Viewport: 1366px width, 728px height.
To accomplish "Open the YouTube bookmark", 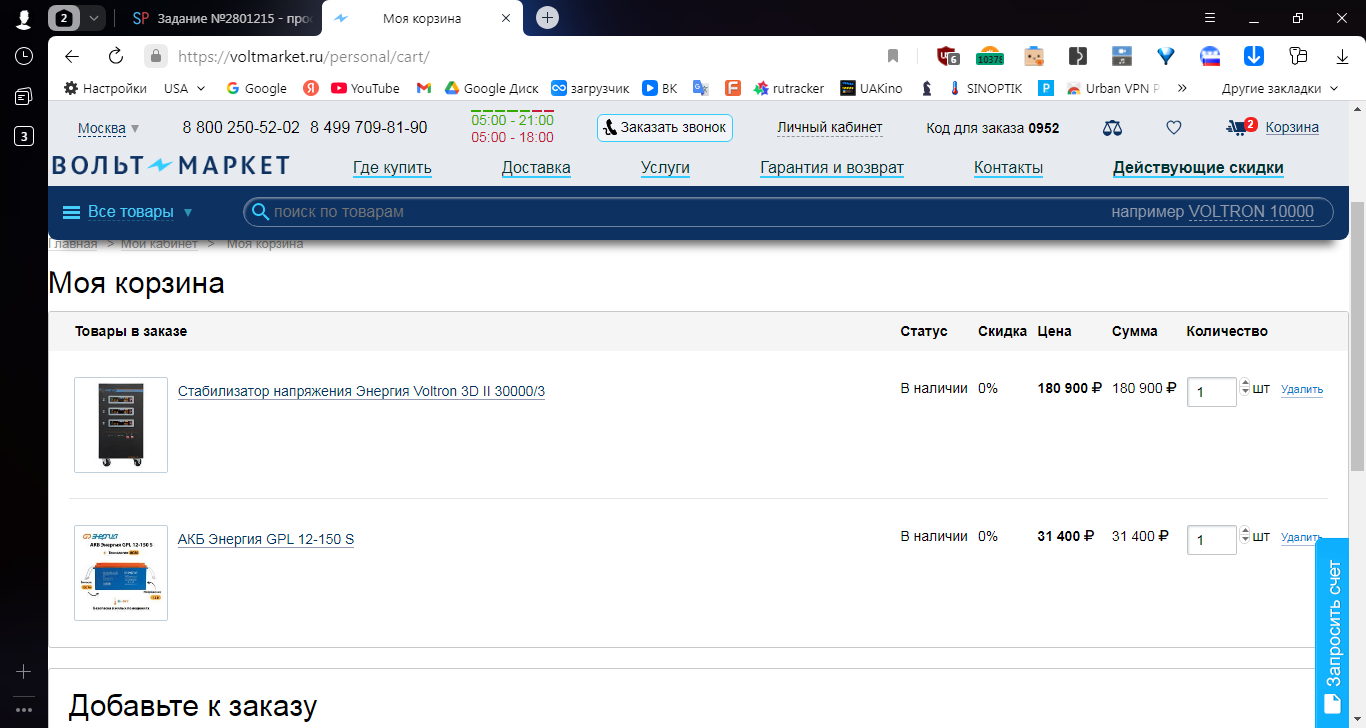I will pos(365,88).
